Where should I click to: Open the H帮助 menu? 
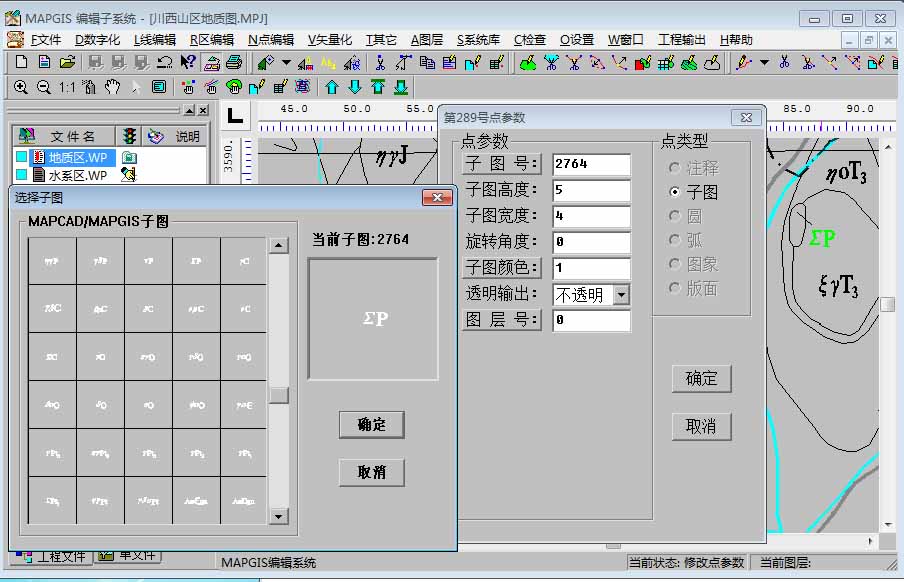pos(736,40)
